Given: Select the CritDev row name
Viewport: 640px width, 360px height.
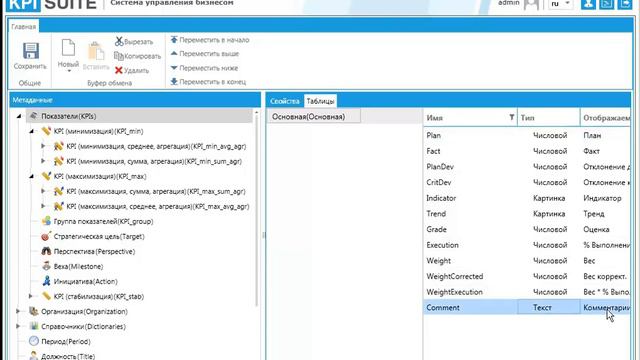Looking at the screenshot, I should [x=439, y=182].
